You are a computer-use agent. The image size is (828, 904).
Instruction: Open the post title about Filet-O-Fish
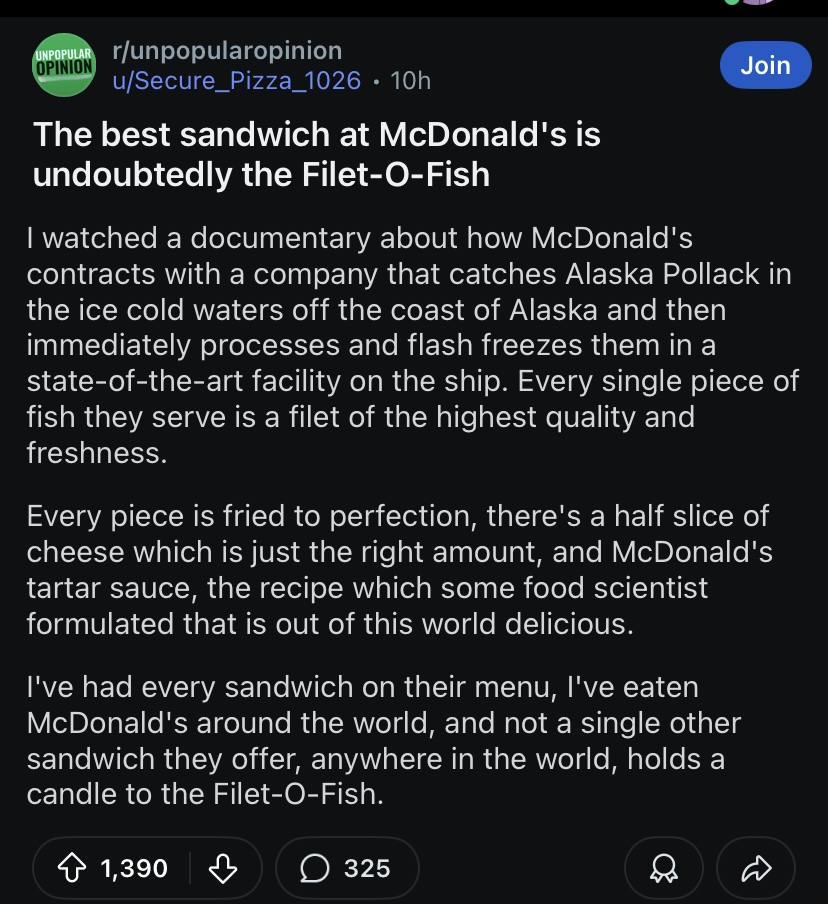(316, 154)
